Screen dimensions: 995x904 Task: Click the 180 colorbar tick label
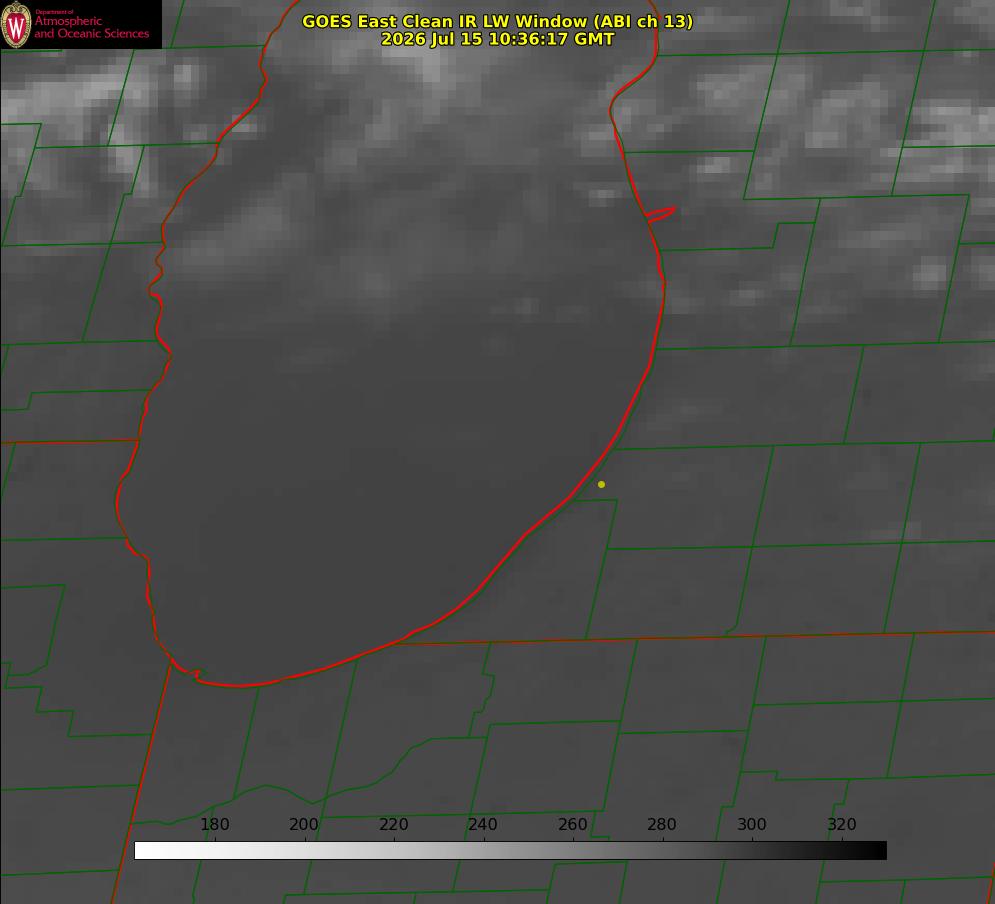click(214, 824)
